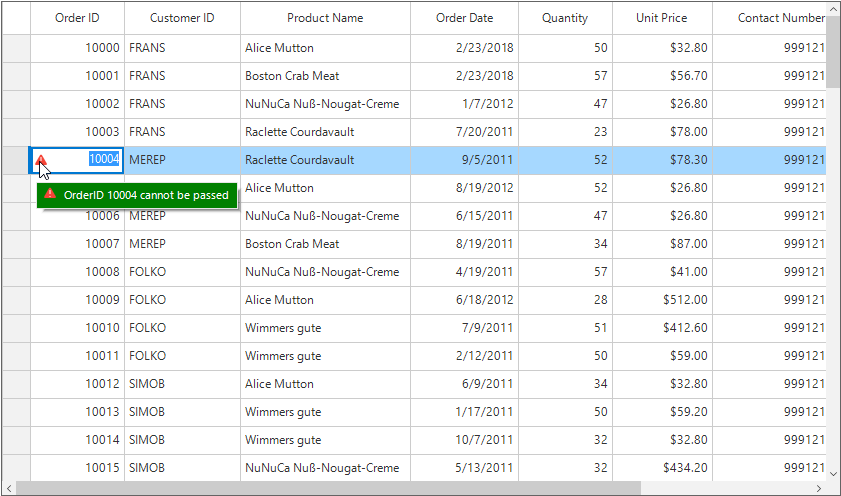Click unit price $412.60
Screen dimensions: 841x496
coord(685,328)
